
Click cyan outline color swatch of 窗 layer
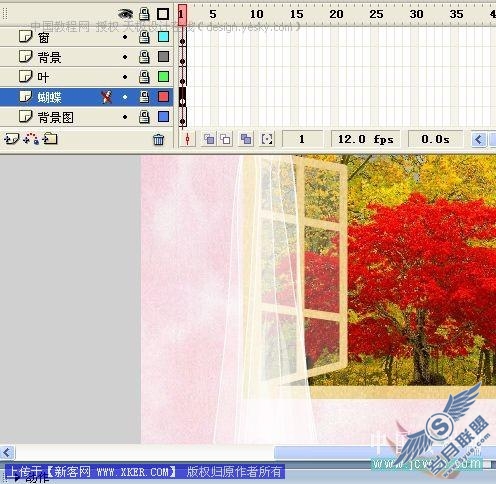(x=163, y=37)
